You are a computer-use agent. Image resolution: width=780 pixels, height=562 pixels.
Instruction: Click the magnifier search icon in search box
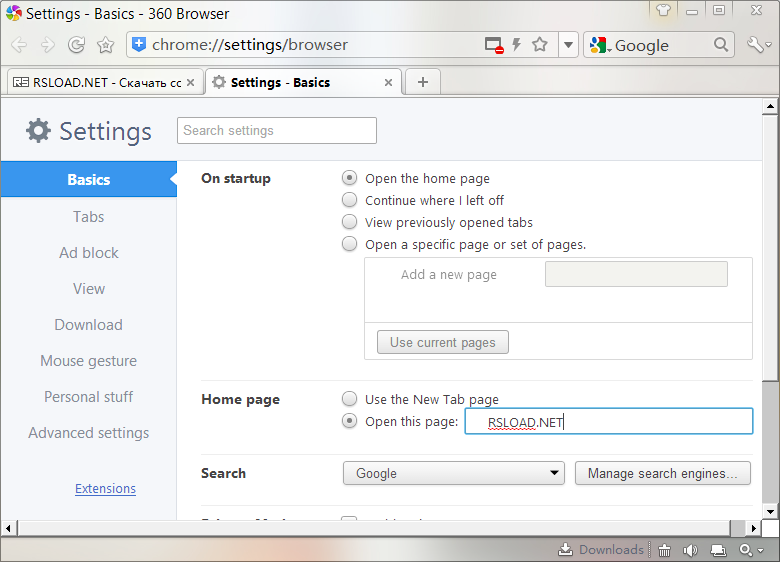[721, 45]
